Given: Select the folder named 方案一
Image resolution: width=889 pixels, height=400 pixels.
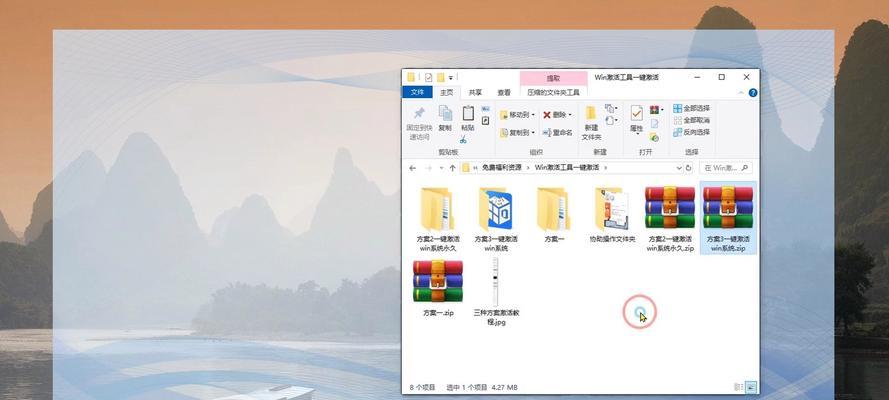Looking at the screenshot, I should pos(553,215).
